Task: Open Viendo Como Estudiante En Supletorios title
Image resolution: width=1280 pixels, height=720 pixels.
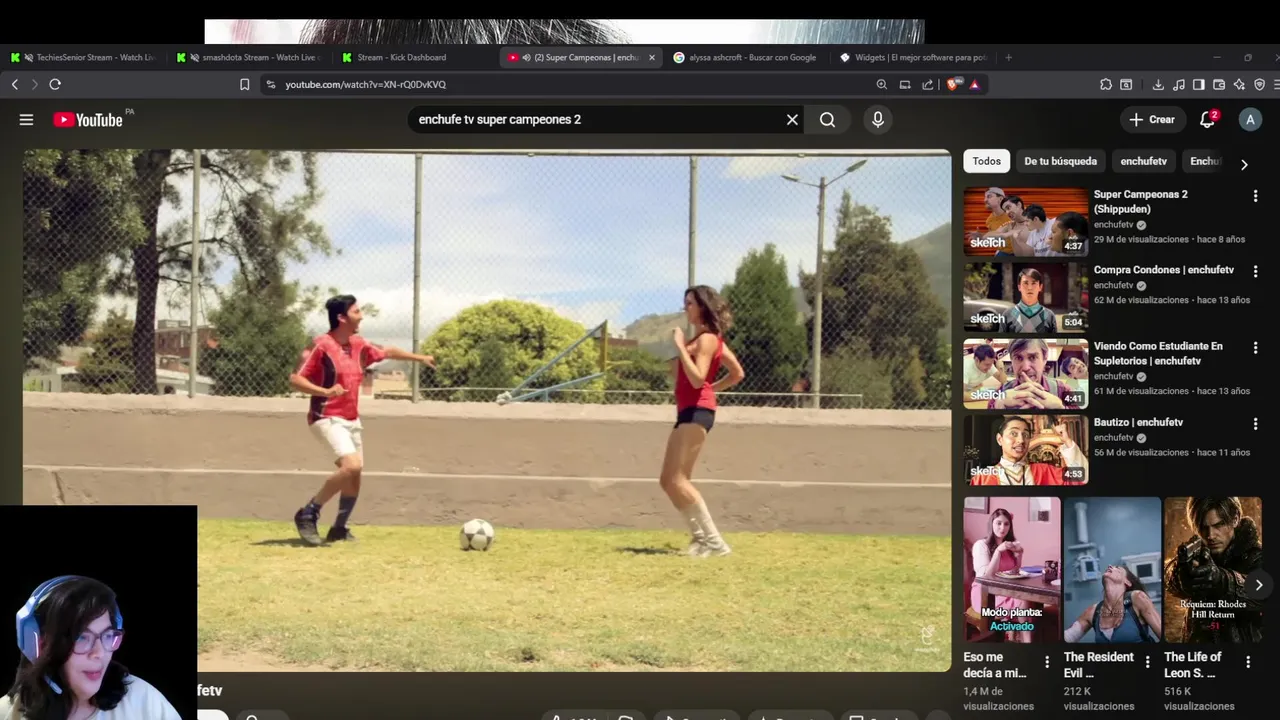Action: tap(1158, 353)
